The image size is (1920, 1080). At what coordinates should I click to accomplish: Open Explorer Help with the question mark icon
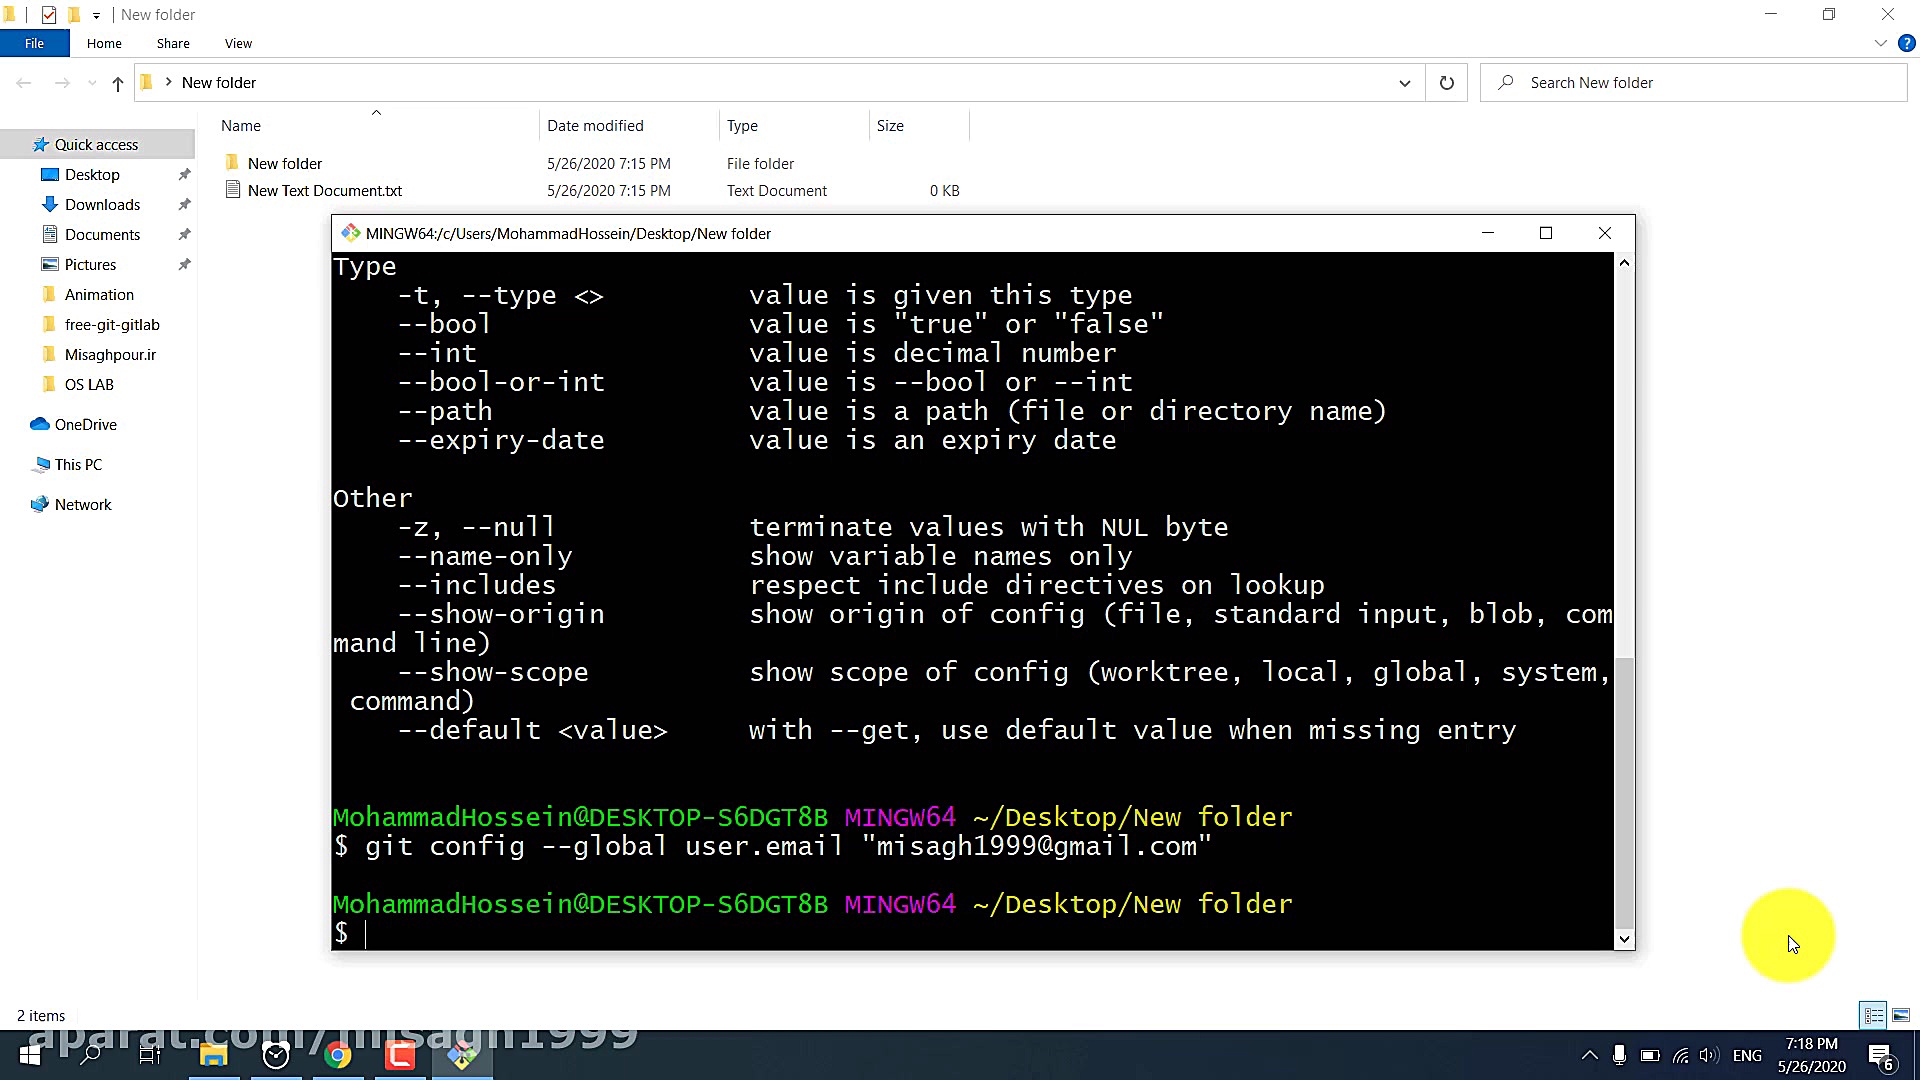1906,43
